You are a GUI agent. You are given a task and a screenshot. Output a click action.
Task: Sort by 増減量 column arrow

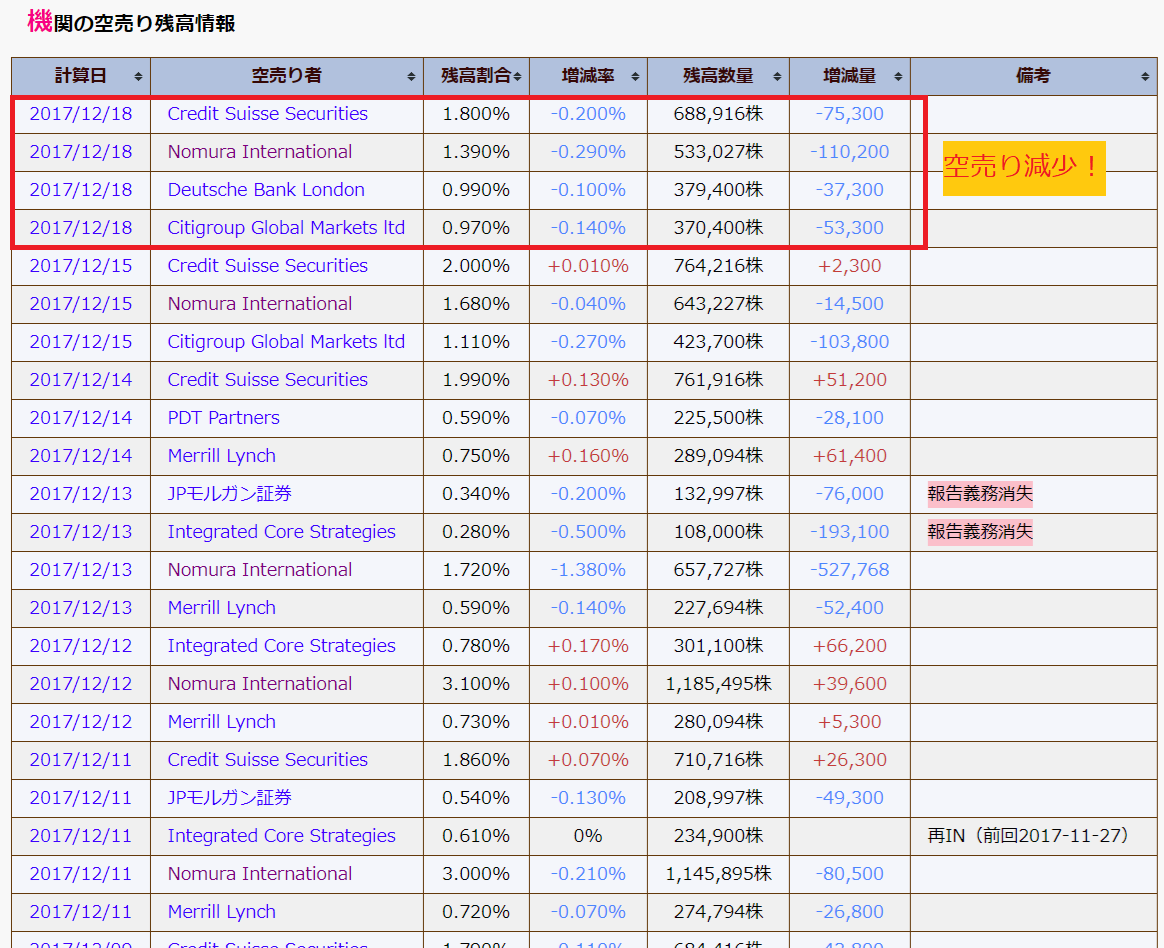tap(898, 76)
